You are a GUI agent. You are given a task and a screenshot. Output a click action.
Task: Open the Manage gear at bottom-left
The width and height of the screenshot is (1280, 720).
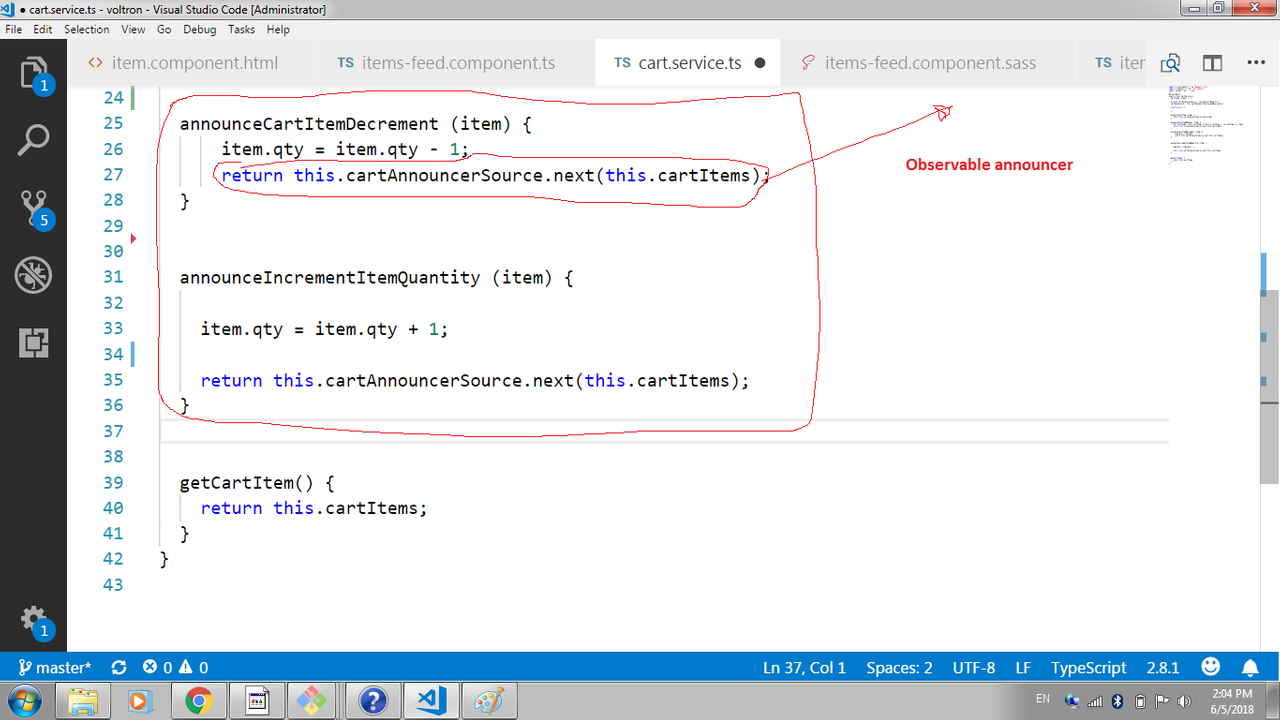click(33, 620)
